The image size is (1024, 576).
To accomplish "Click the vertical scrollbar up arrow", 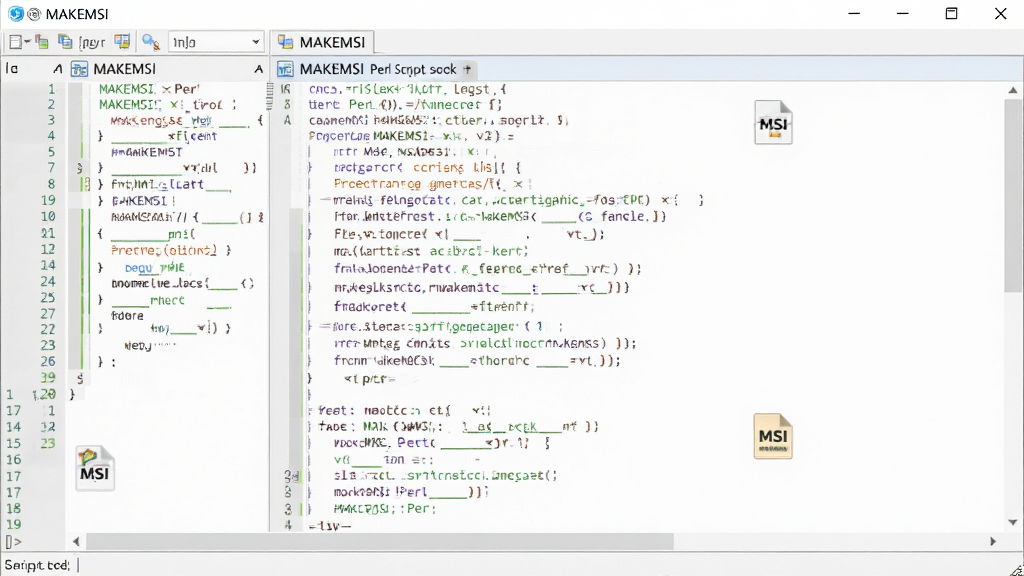I will coord(1013,90).
